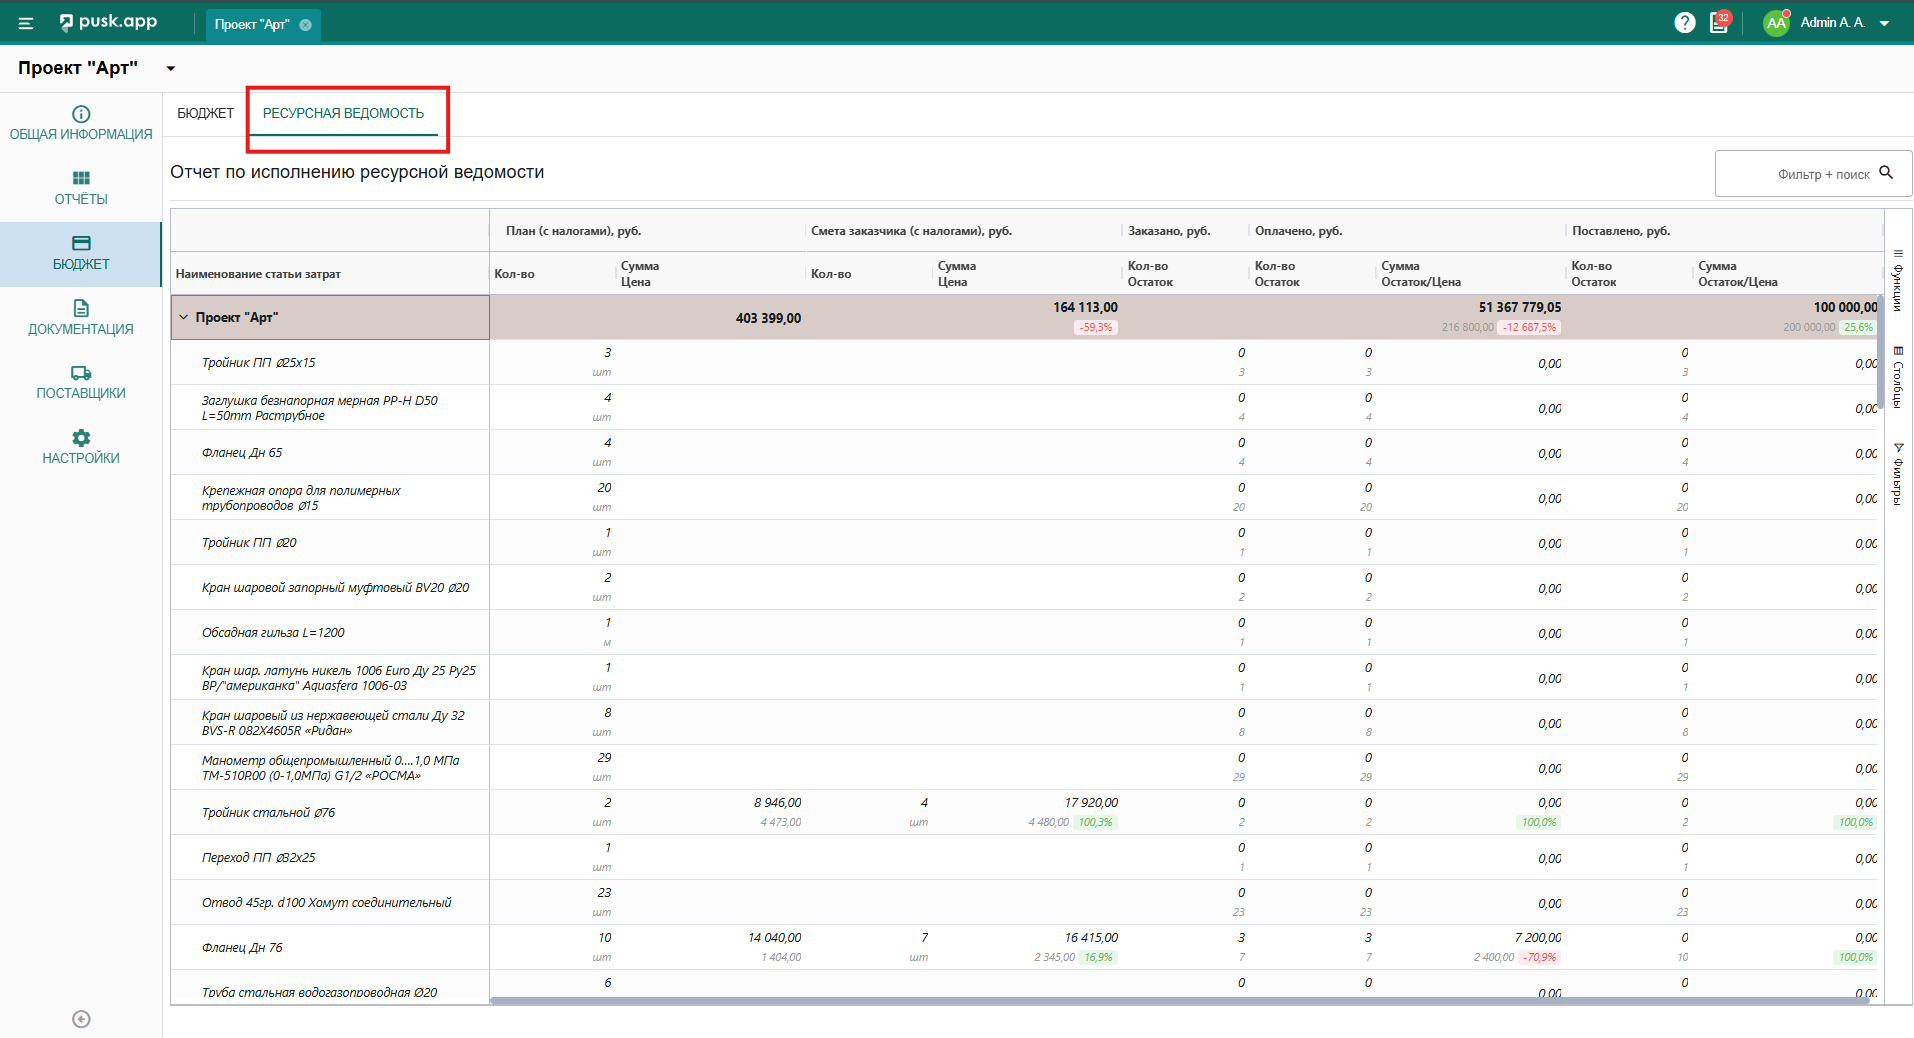Switch to the Бюджет tab
Viewport: 1914px width, 1038px height.
tap(205, 113)
